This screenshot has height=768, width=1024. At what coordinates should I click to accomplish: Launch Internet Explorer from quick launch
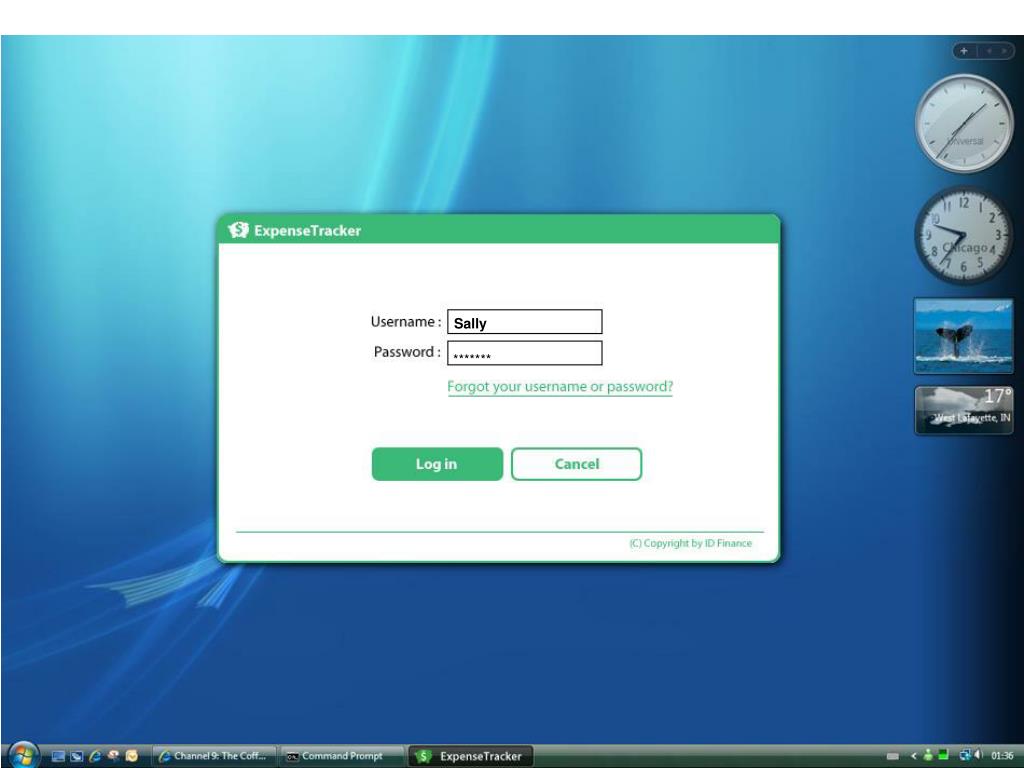coord(95,756)
